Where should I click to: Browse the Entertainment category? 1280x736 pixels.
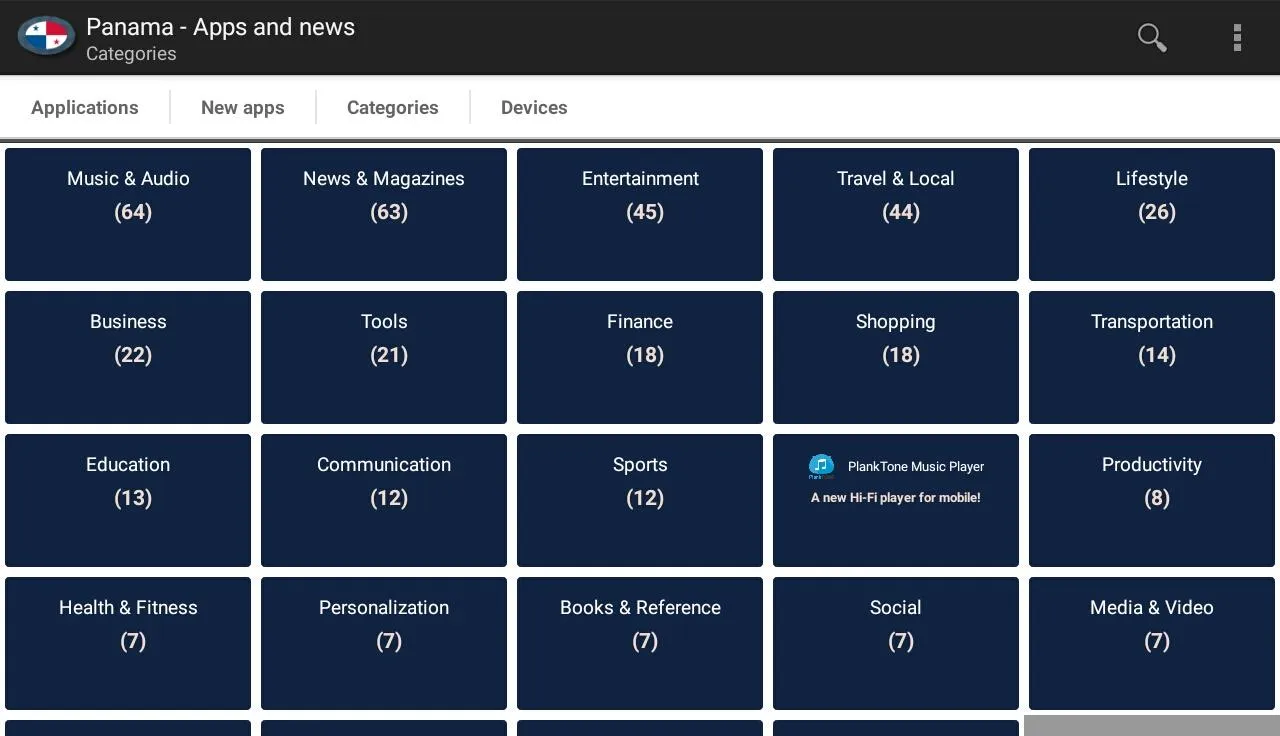pyautogui.click(x=640, y=214)
